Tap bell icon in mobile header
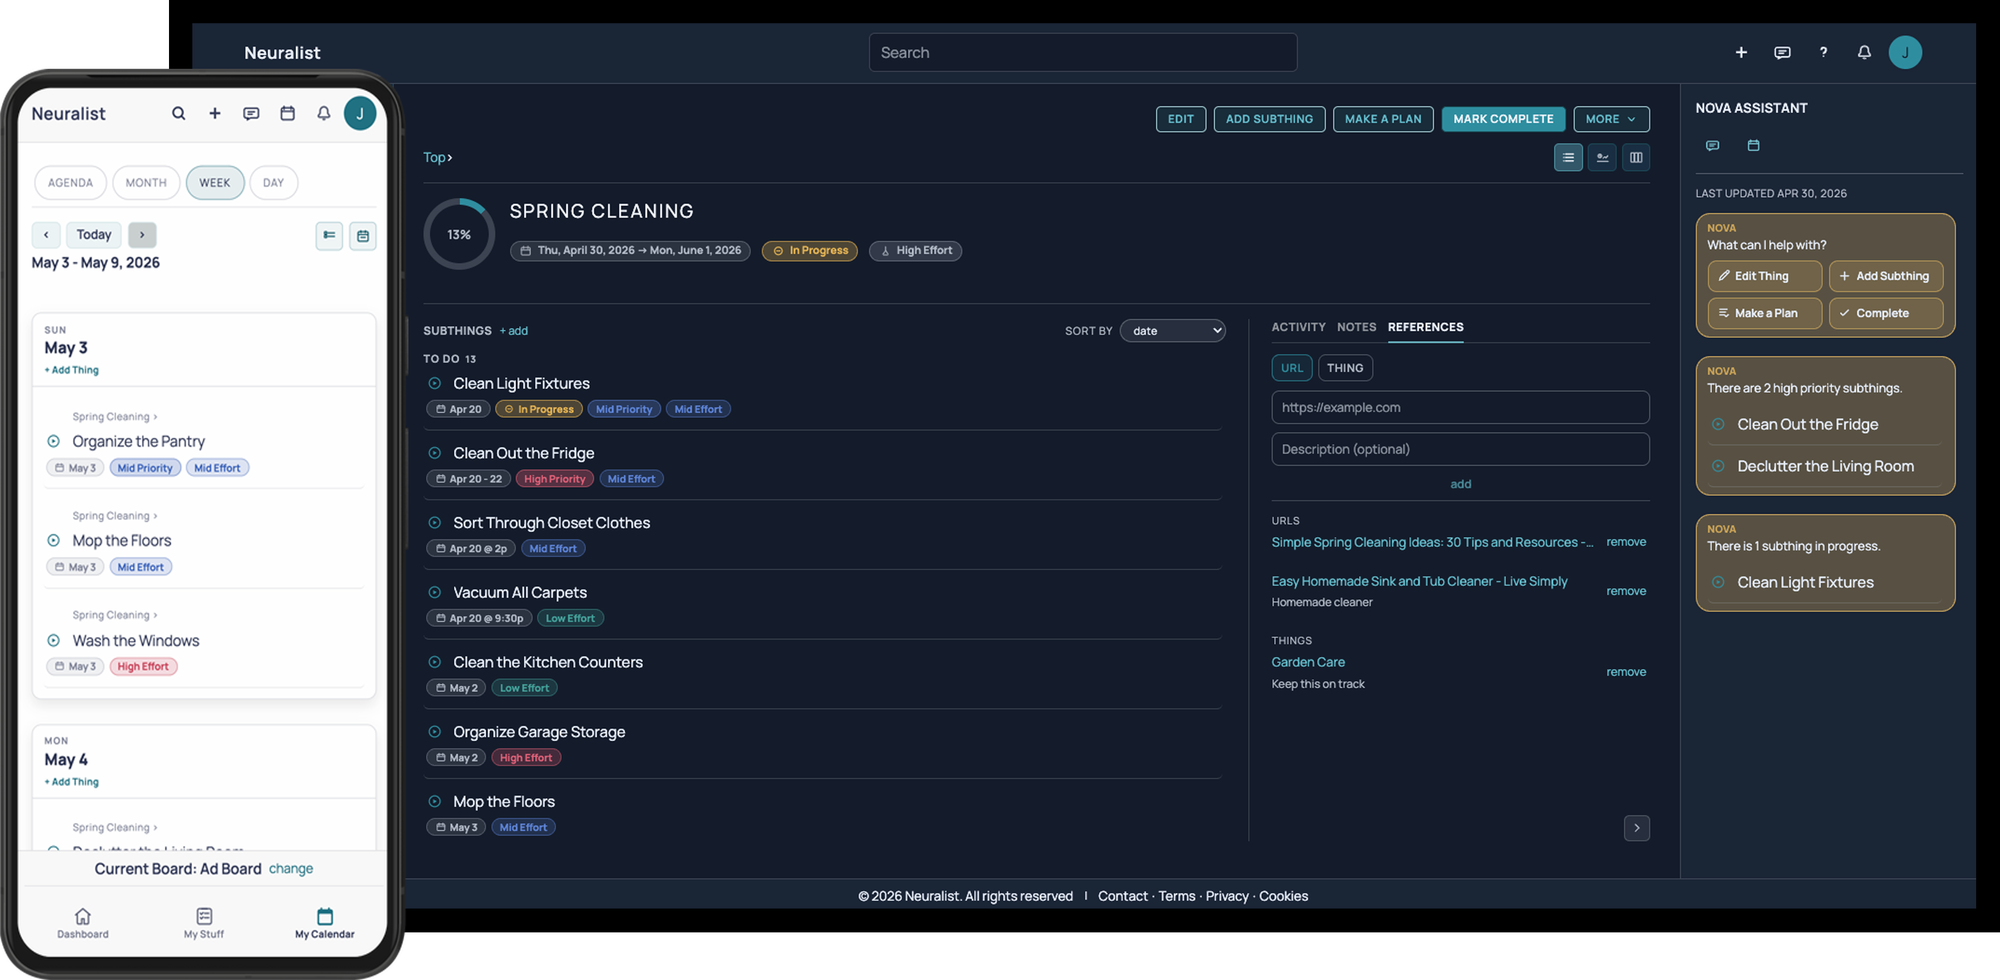 pos(324,113)
